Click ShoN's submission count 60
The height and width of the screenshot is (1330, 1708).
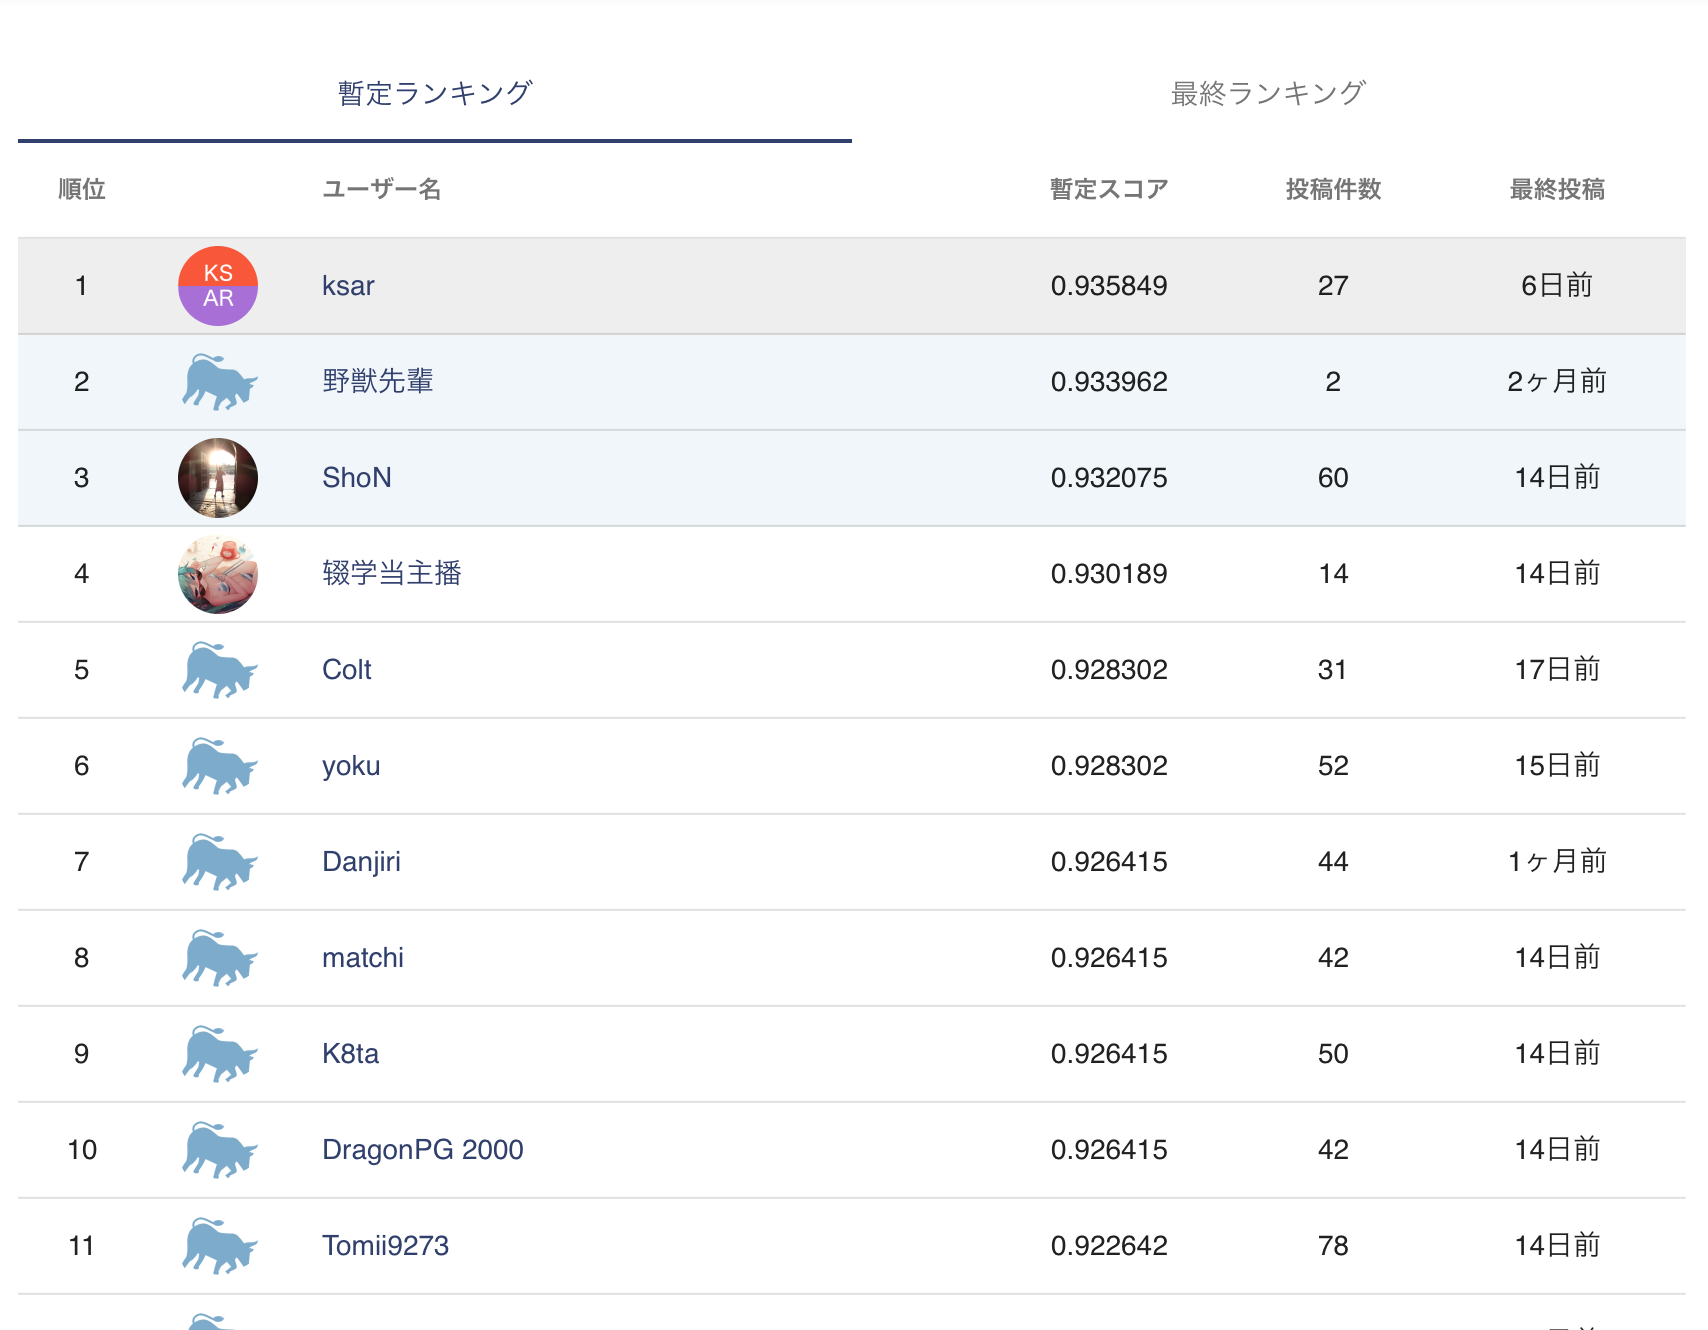pos(1333,478)
